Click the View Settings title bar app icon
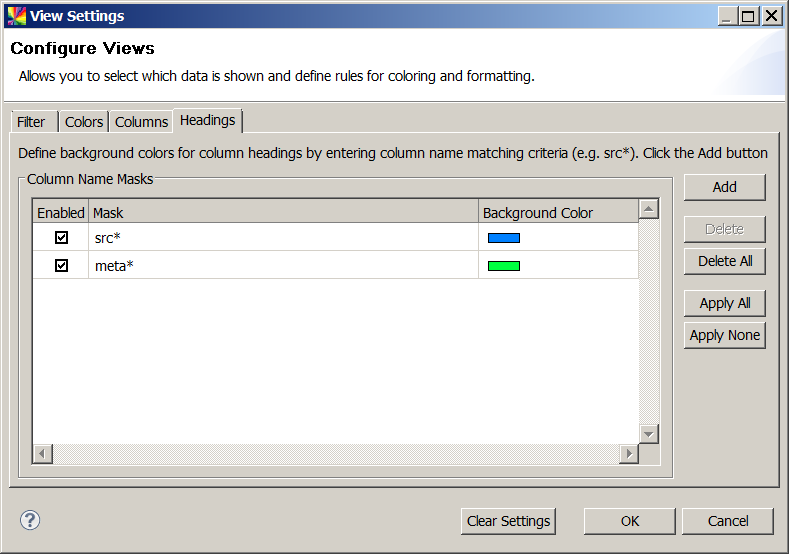This screenshot has width=789, height=554. point(16,16)
